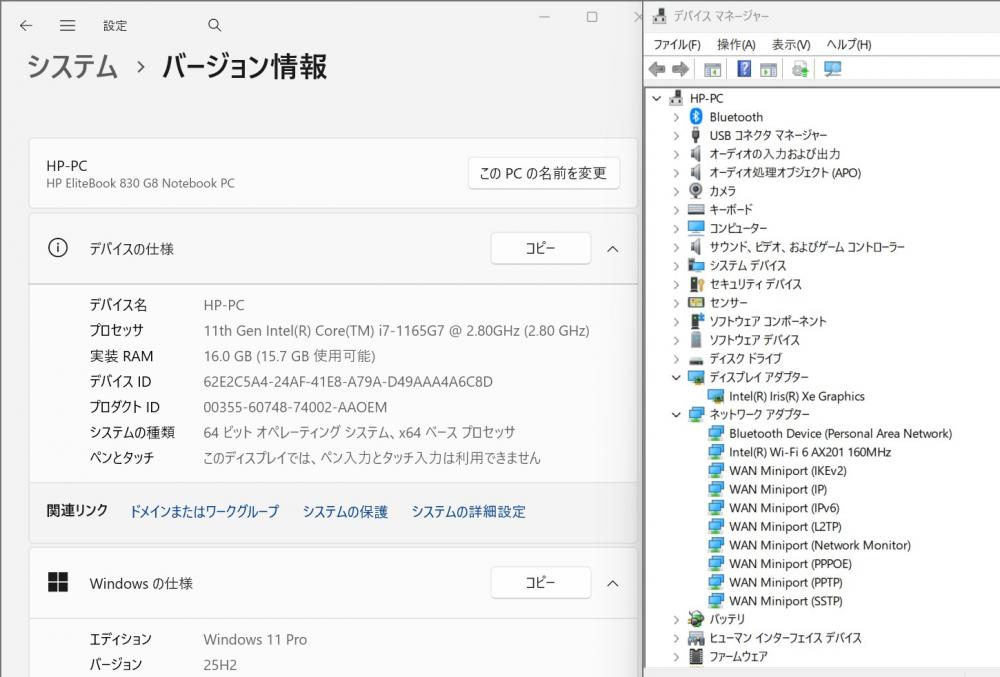
Task: Select WAN Miniport (L2TP) entry
Action: [x=785, y=527]
